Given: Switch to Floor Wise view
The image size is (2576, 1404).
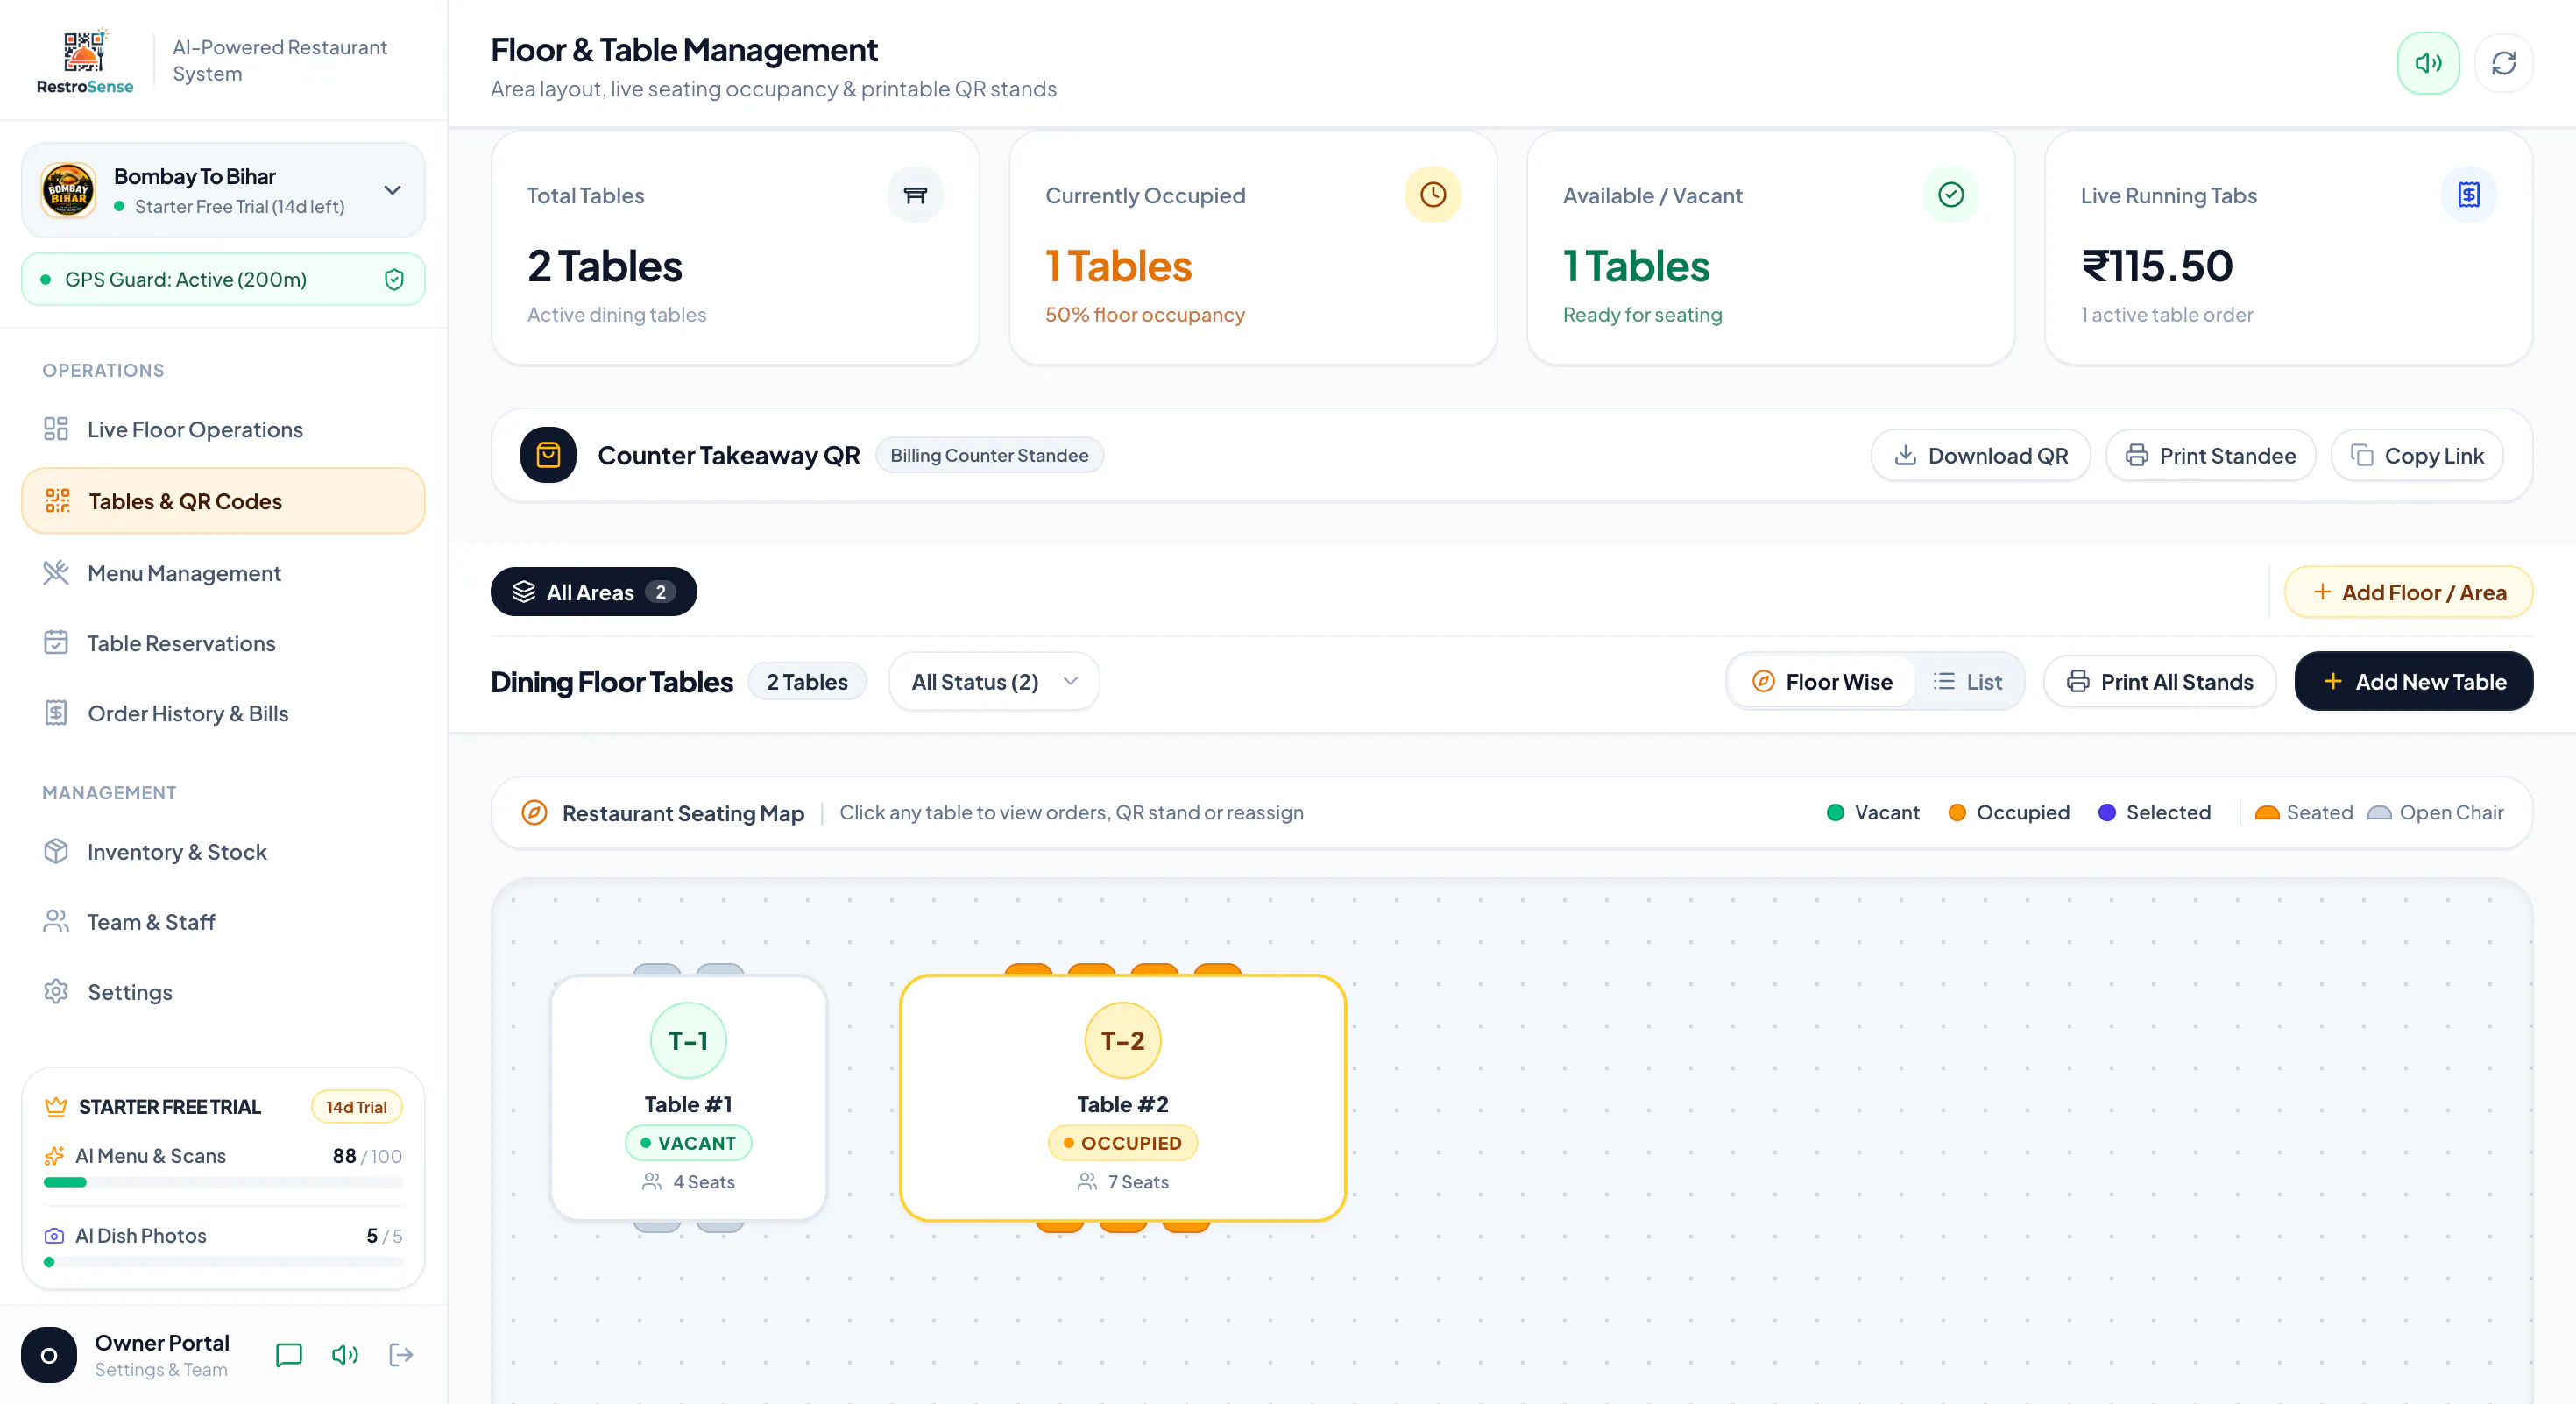Looking at the screenshot, I should [1822, 682].
